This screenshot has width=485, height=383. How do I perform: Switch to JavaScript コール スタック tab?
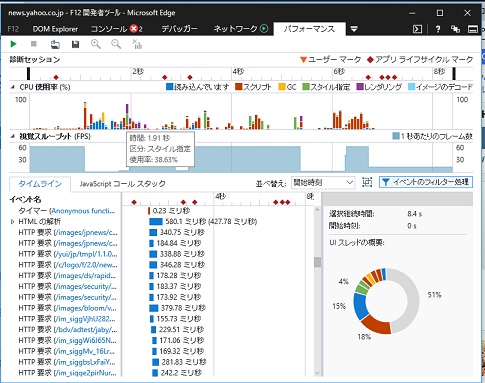pos(122,184)
